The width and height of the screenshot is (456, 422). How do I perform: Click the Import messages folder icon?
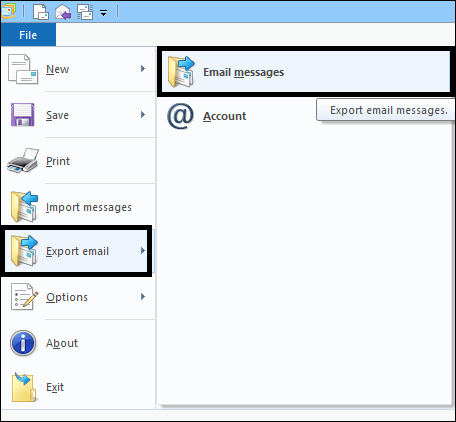pos(24,207)
